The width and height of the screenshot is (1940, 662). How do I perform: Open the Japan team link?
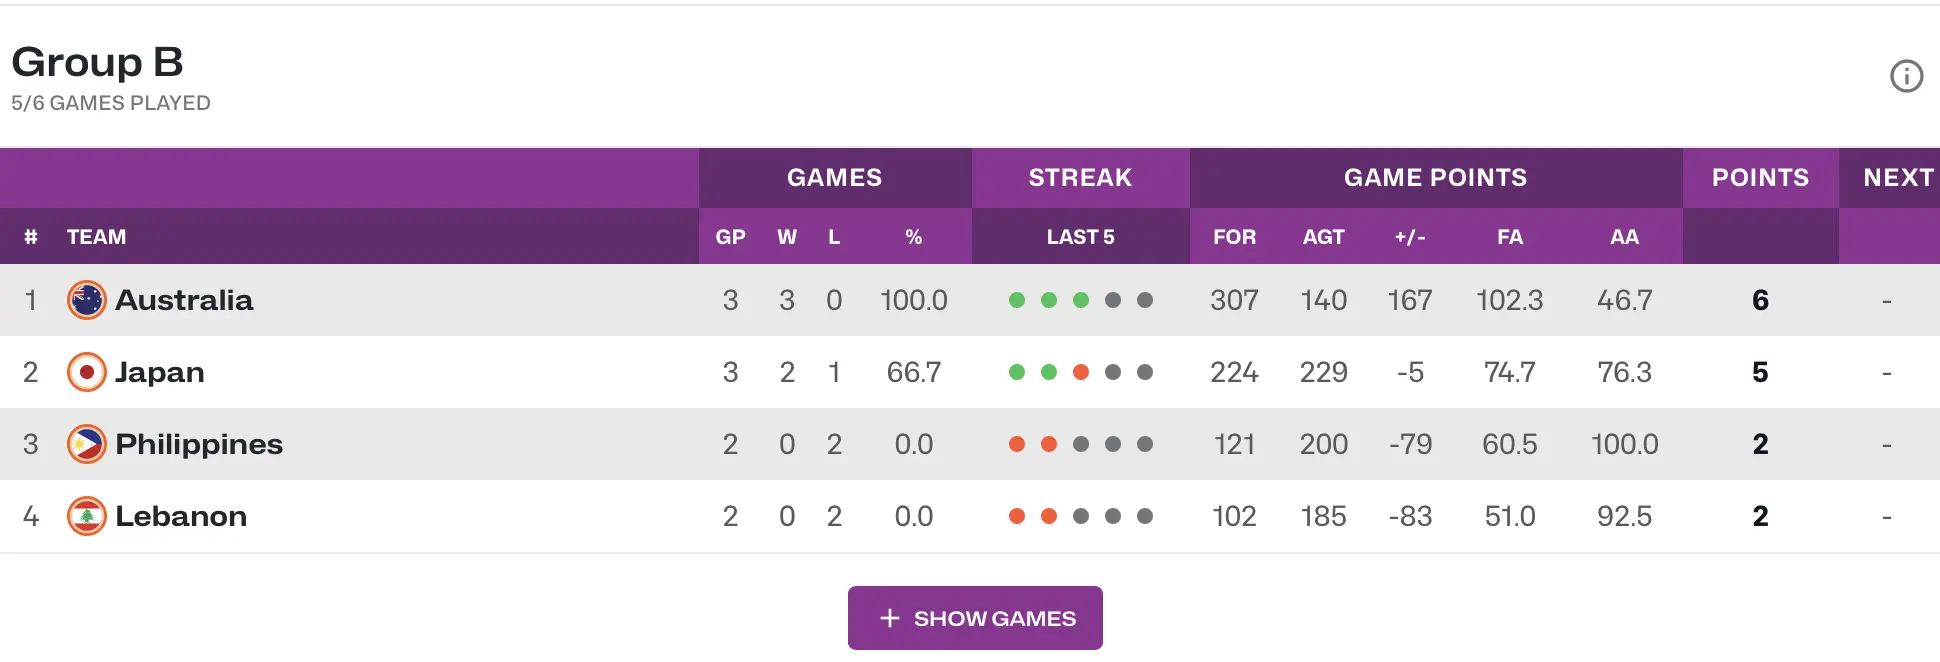pyautogui.click(x=160, y=372)
